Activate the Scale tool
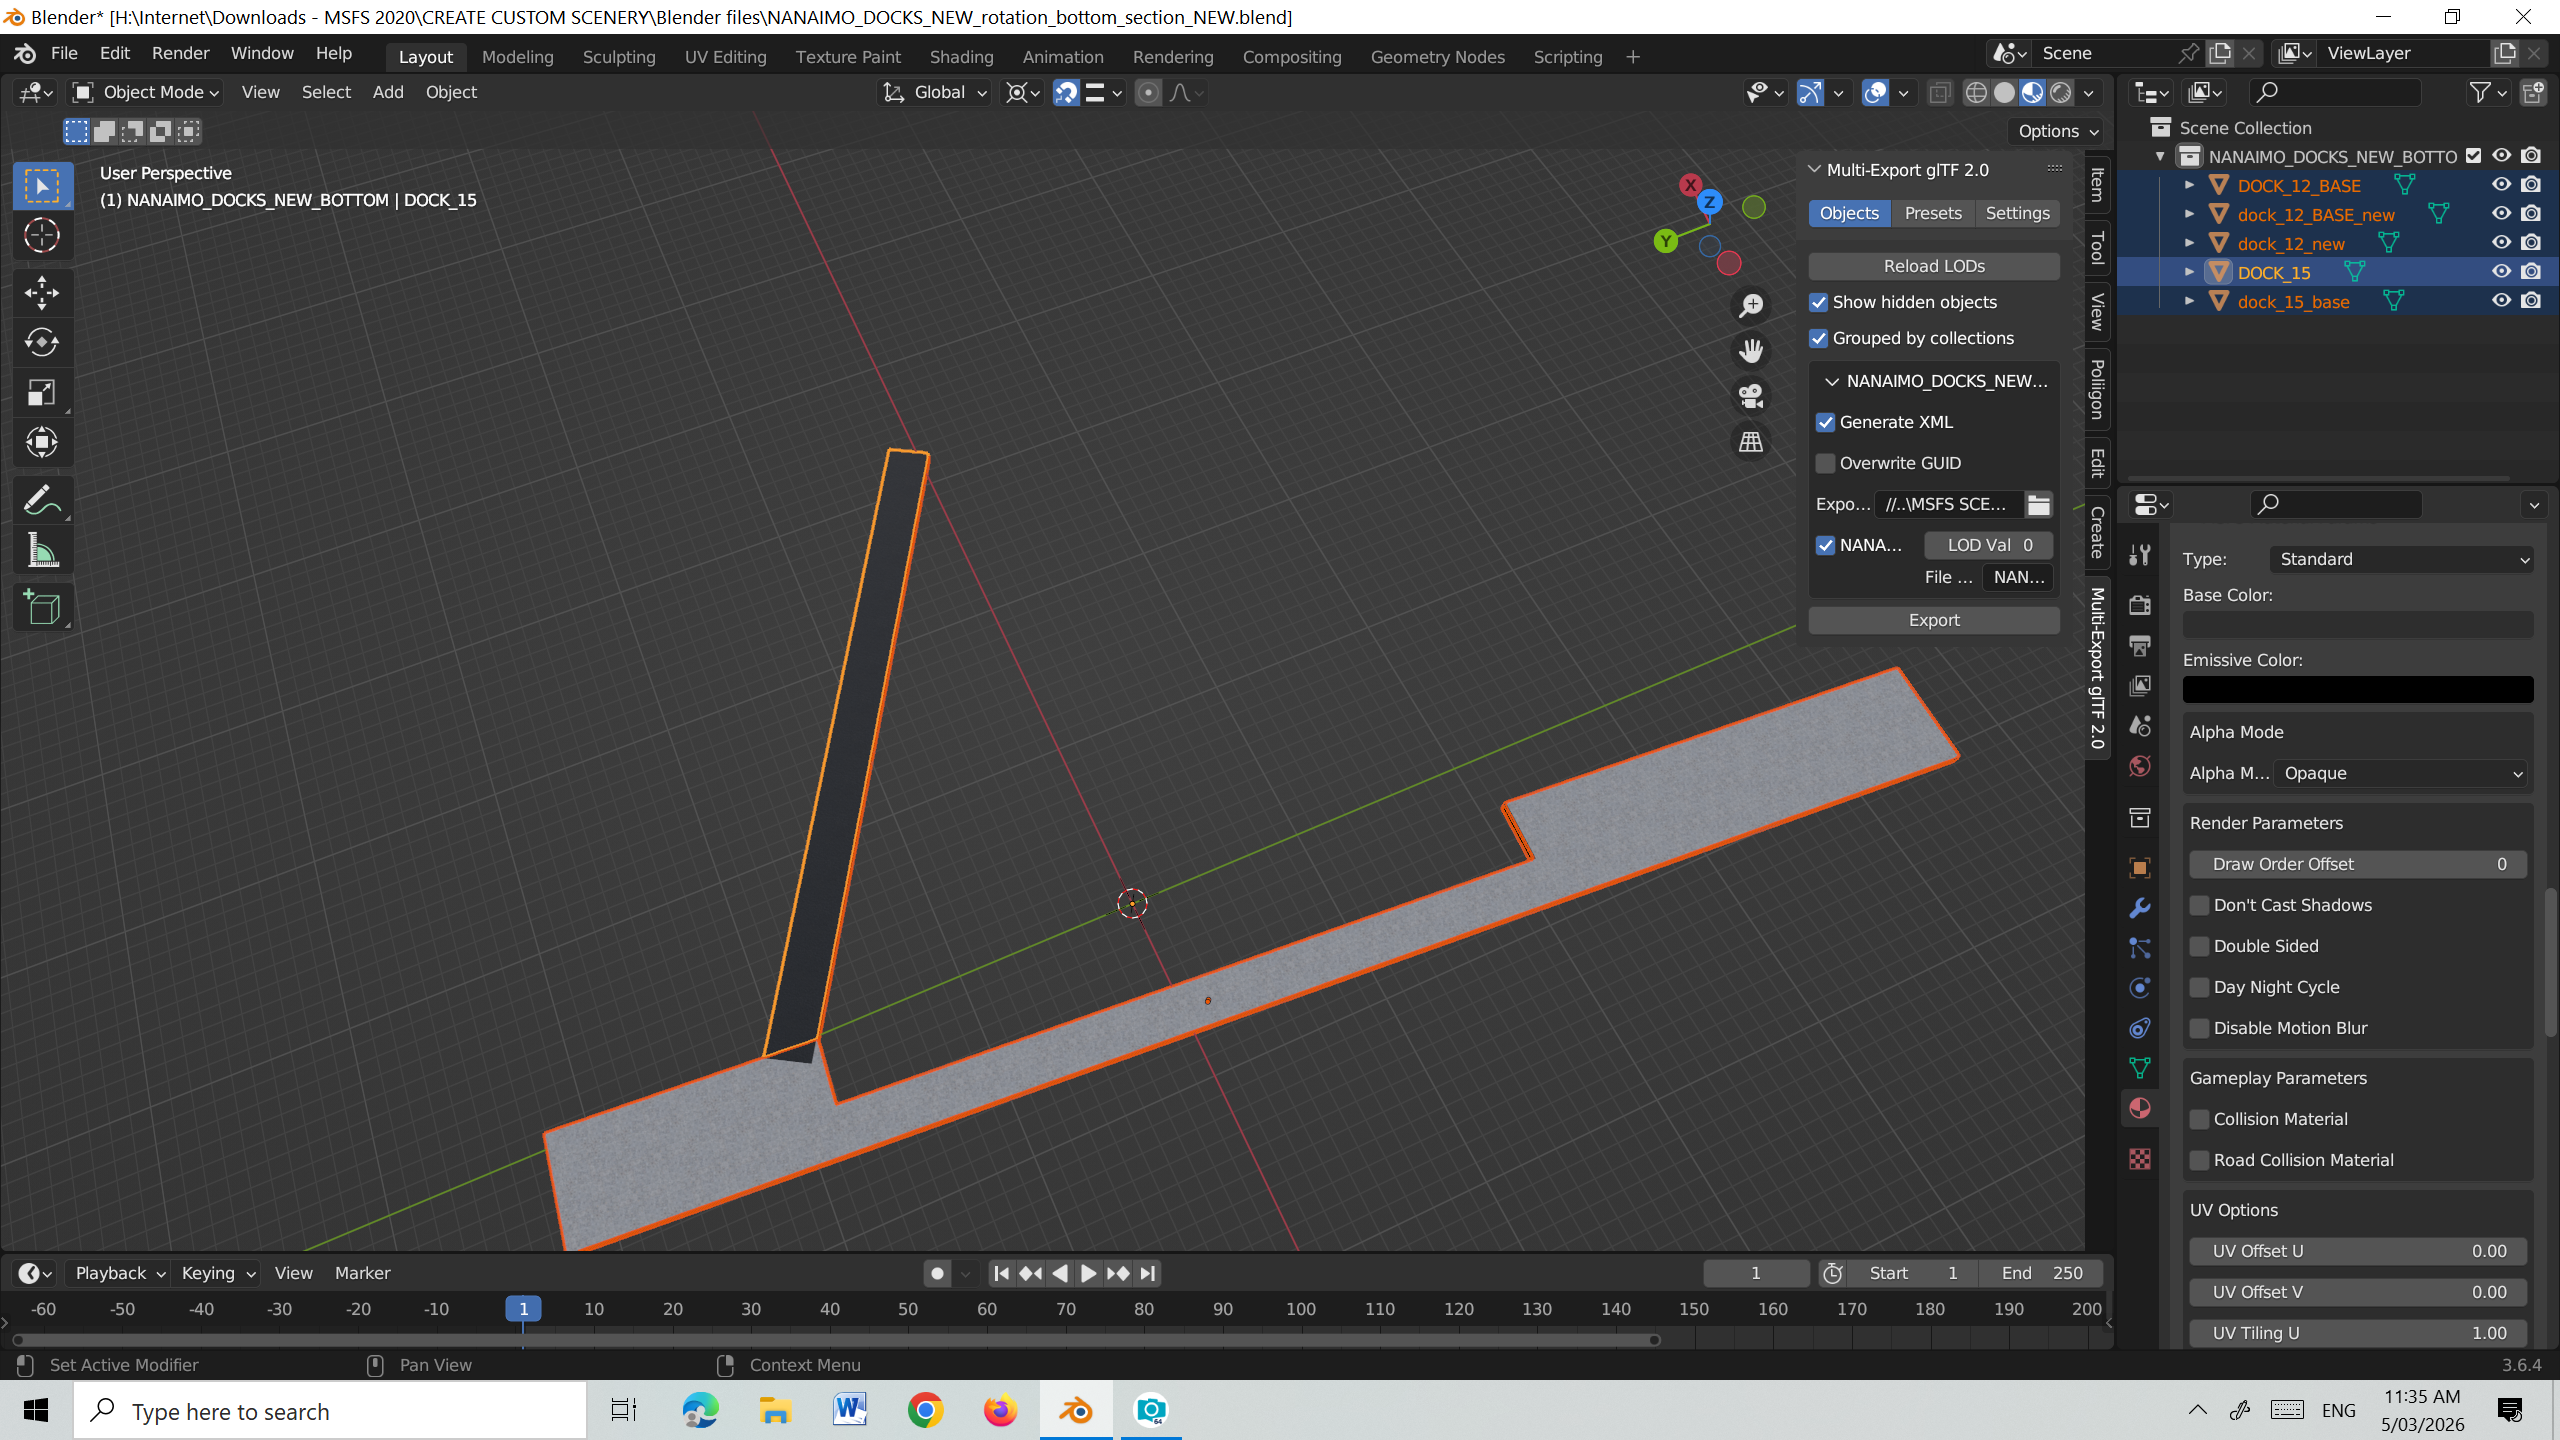Viewport: 2560px width, 1440px height. pos(42,393)
